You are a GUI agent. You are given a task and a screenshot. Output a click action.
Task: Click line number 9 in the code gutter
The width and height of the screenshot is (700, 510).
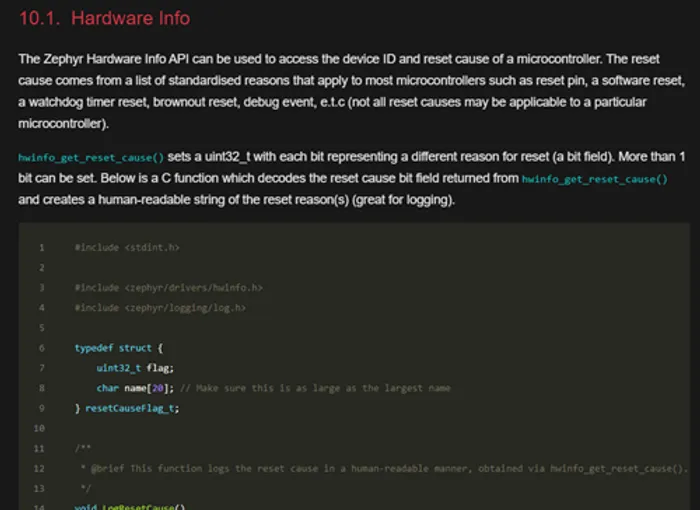tap(41, 408)
